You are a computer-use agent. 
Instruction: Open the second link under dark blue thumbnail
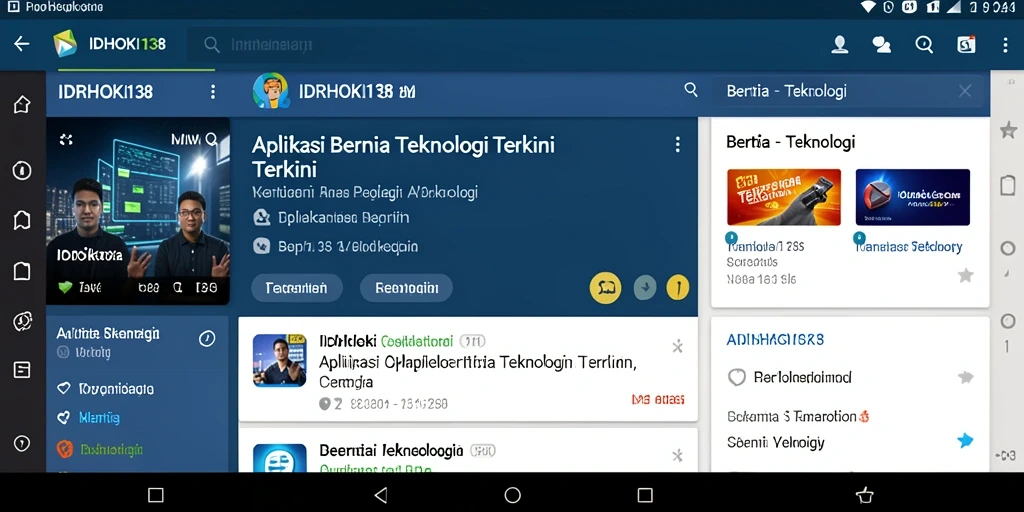(909, 247)
